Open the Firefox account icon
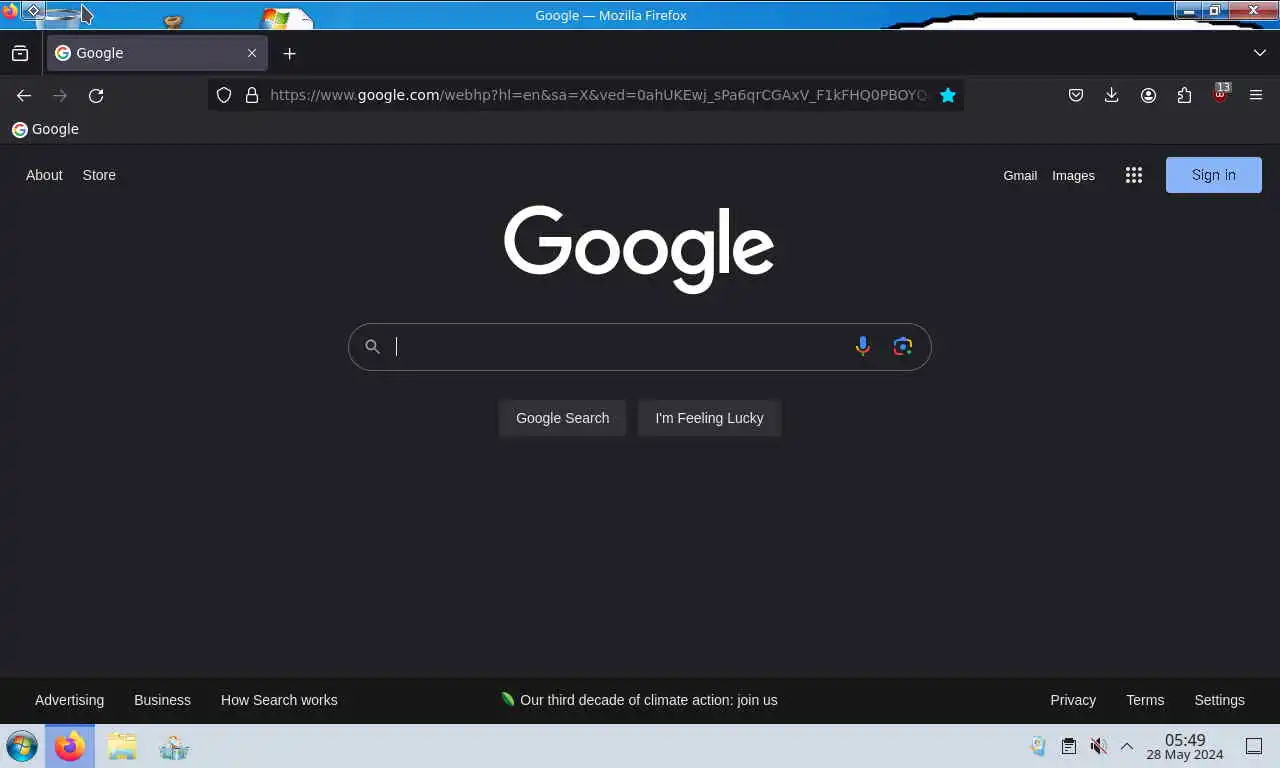The height and width of the screenshot is (768, 1280). 1148,95
